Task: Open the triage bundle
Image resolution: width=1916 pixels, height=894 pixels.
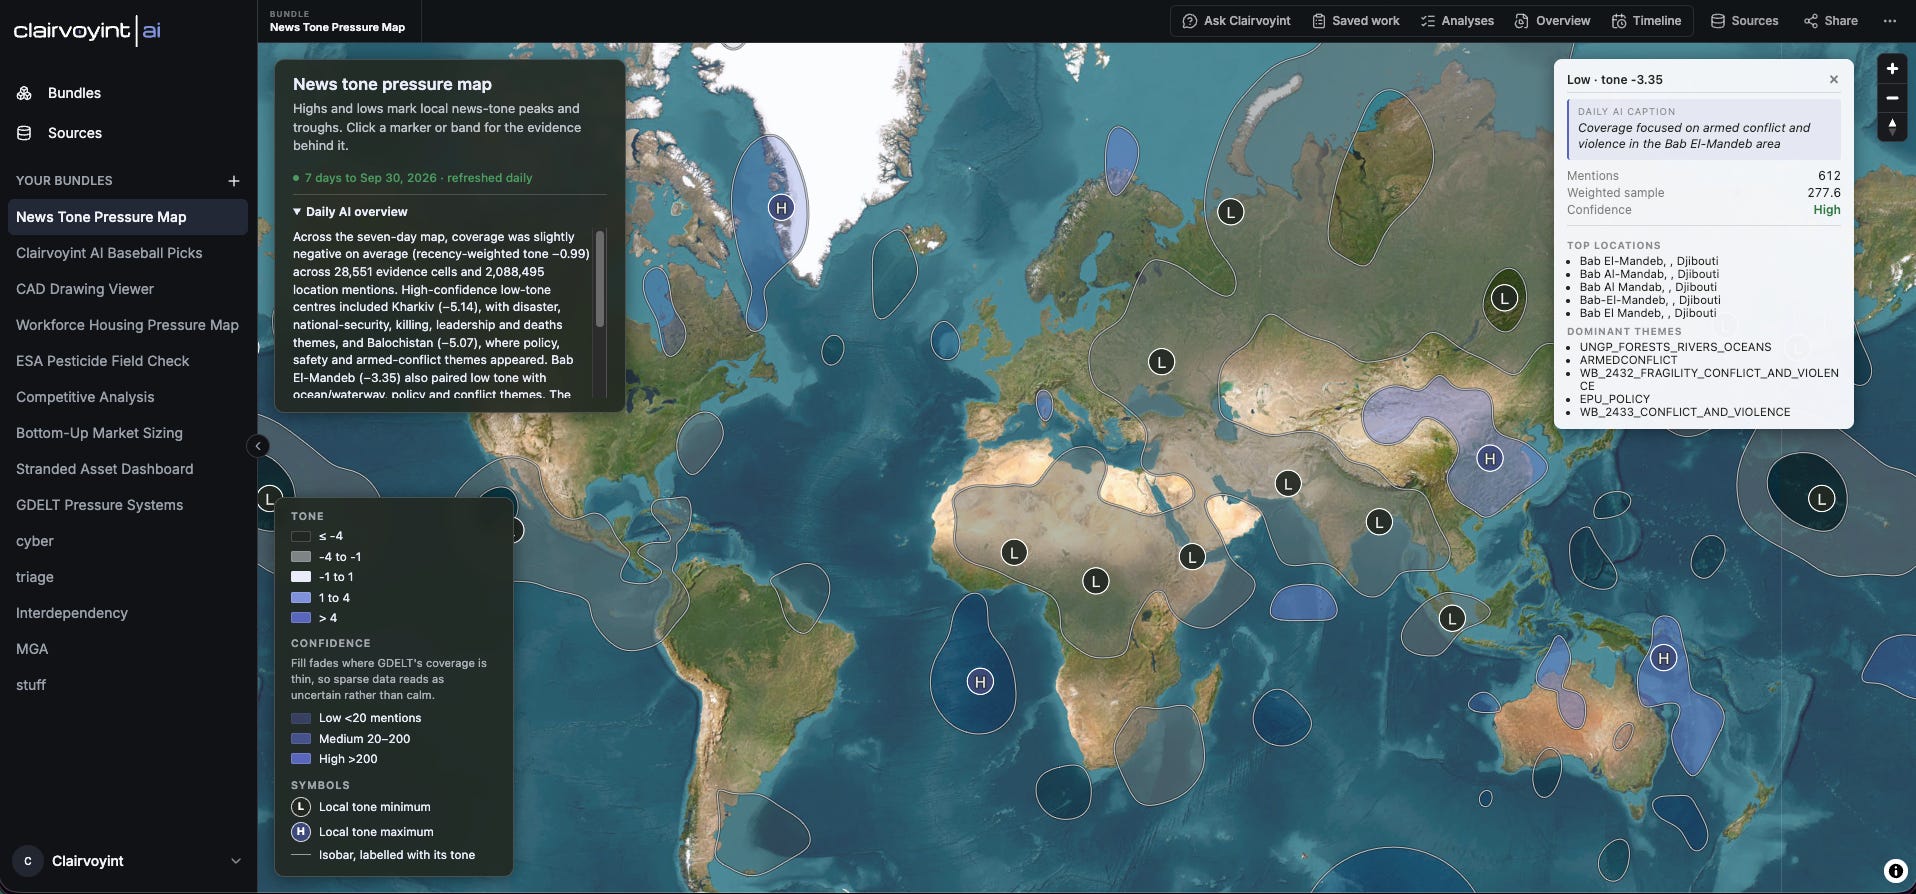Action: click(x=128, y=577)
